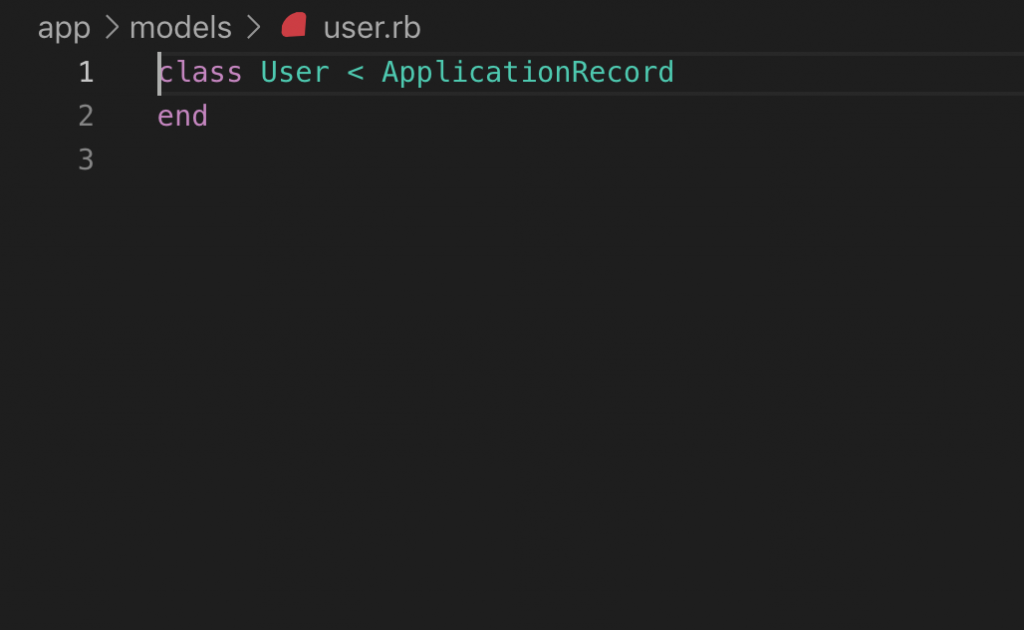1024x630 pixels.
Task: Place cursor after 'ApplicationRecord' on line 1
Action: coord(675,72)
